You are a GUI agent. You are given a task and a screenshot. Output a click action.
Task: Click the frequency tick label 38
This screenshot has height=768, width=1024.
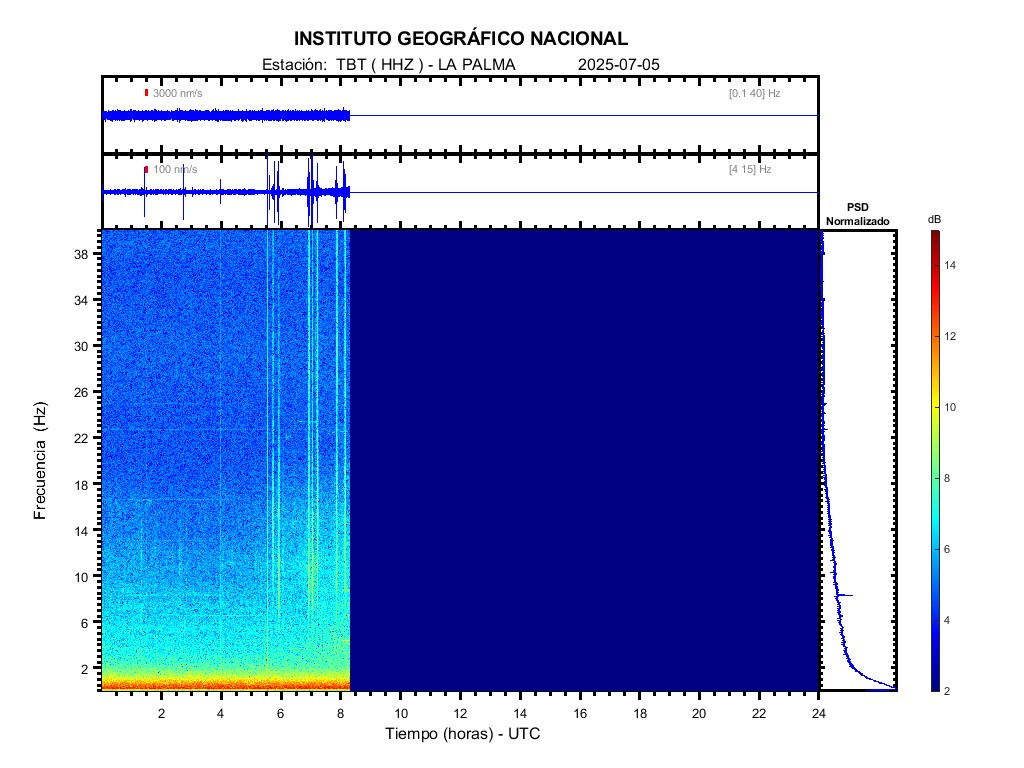click(81, 255)
